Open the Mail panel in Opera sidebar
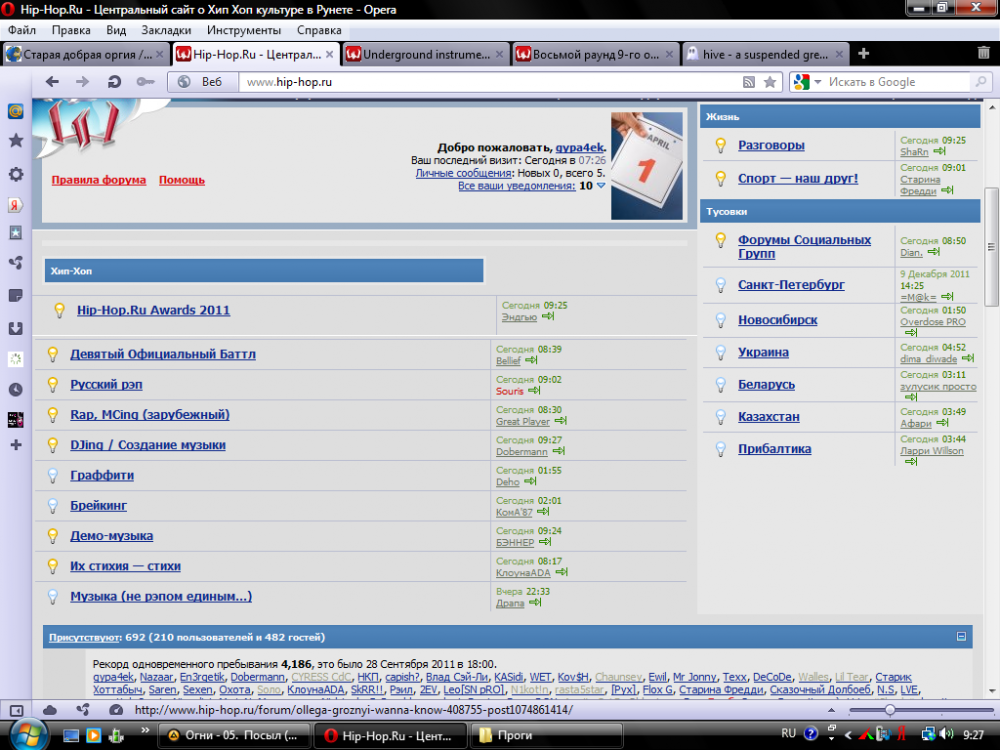Viewport: 1000px width, 750px height. click(15, 111)
